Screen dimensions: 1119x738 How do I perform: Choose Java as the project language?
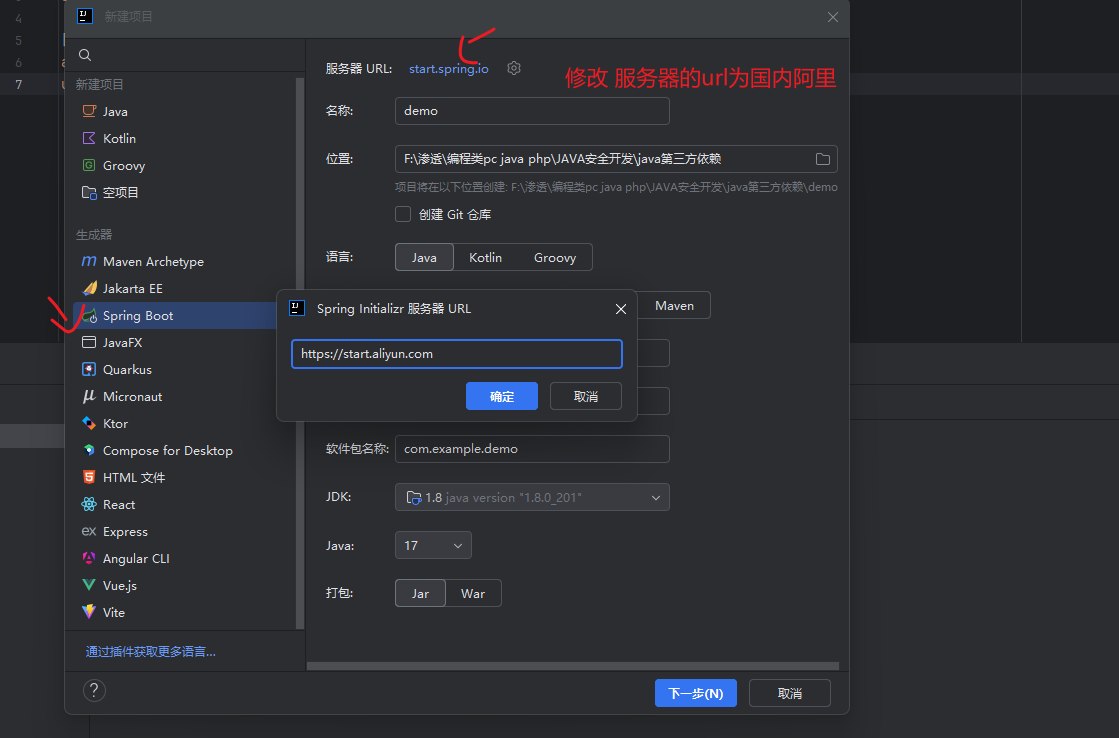click(424, 258)
